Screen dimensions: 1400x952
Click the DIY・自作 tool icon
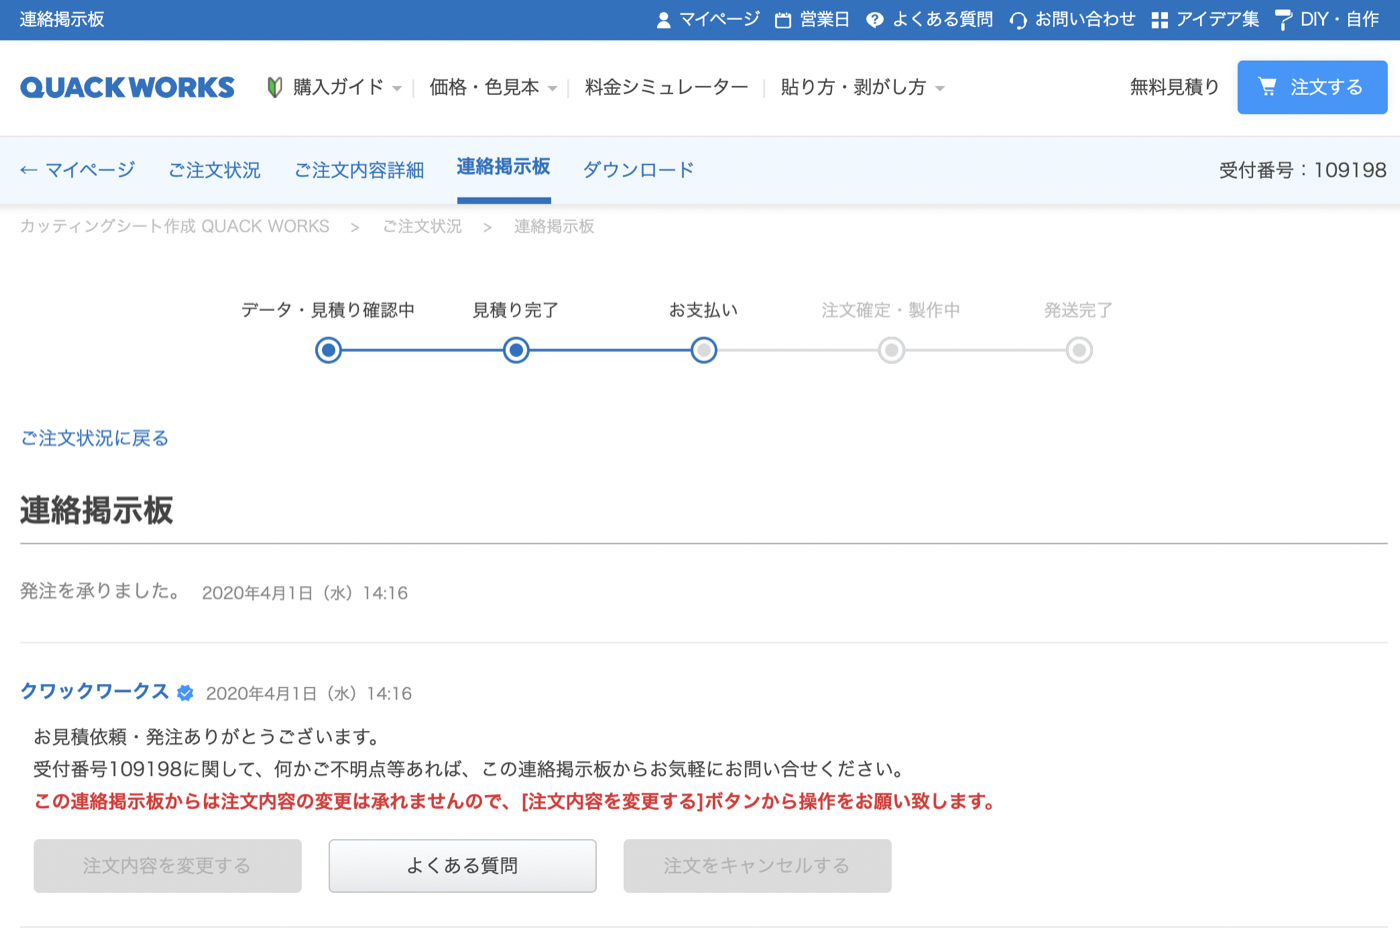pyautogui.click(x=1283, y=19)
